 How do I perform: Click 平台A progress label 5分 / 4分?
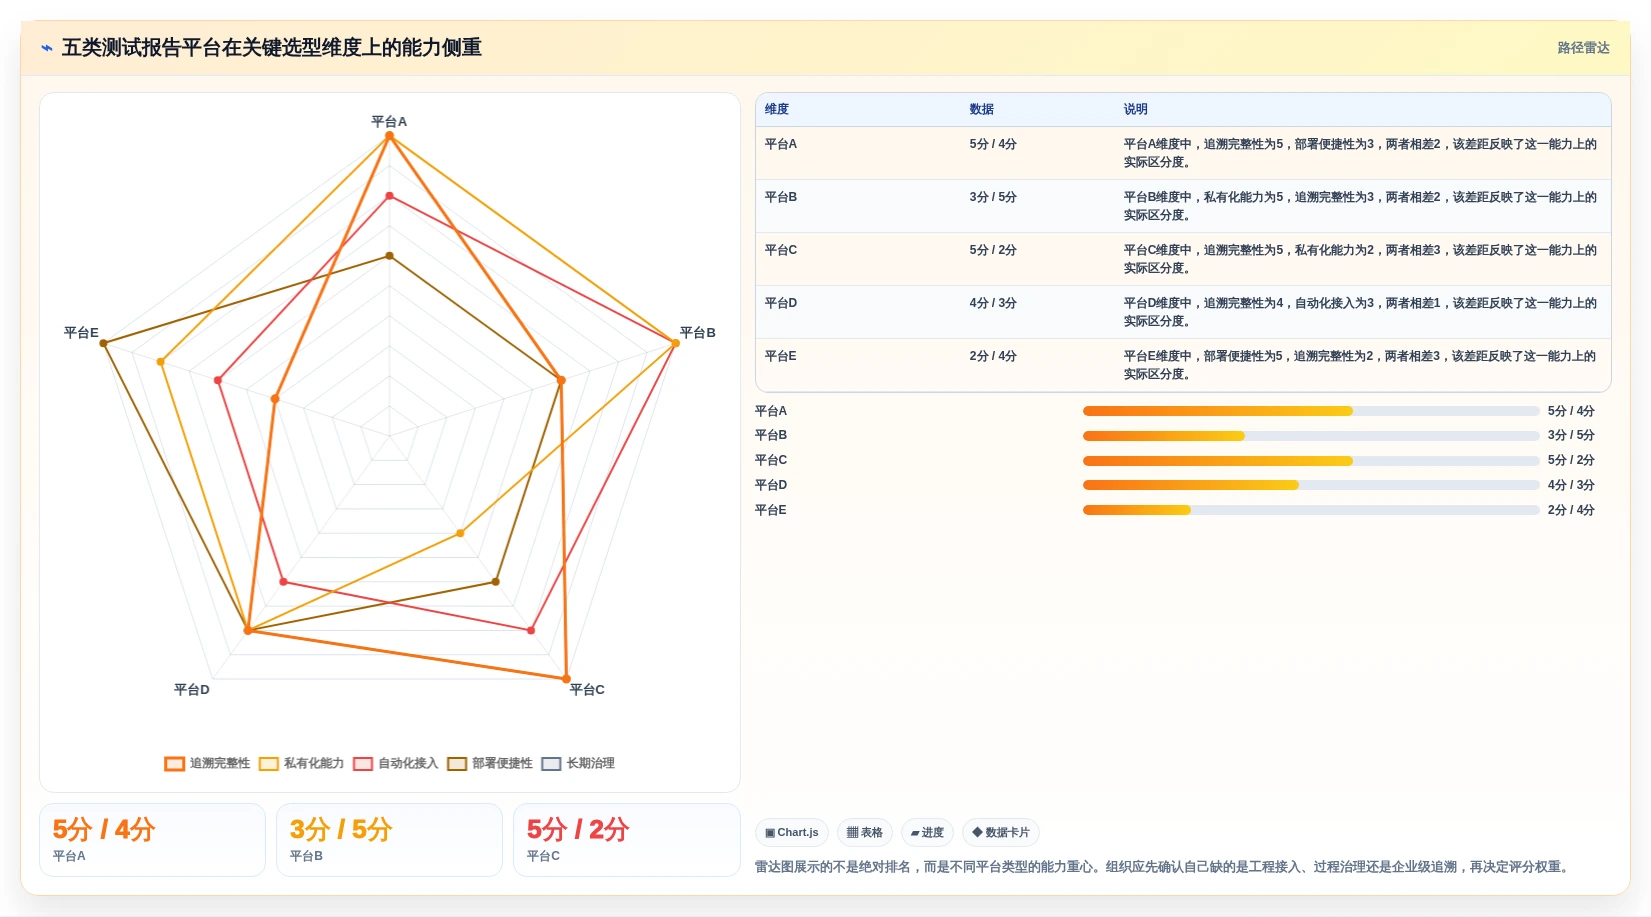[x=1571, y=411]
